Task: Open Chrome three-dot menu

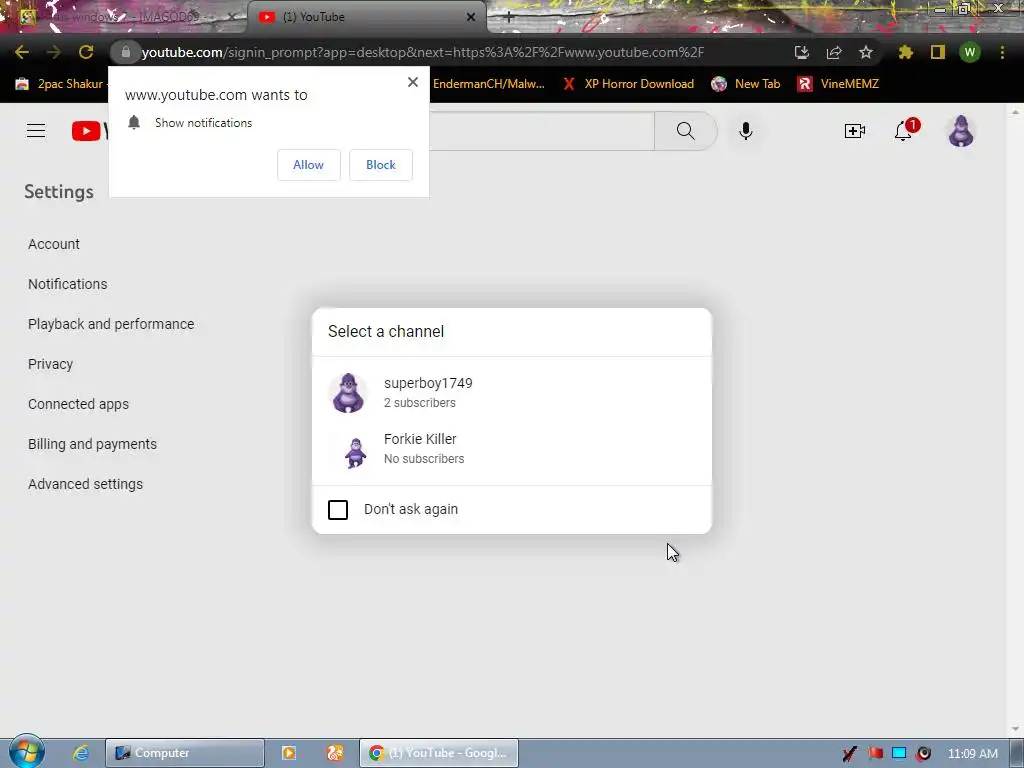Action: point(1002,52)
